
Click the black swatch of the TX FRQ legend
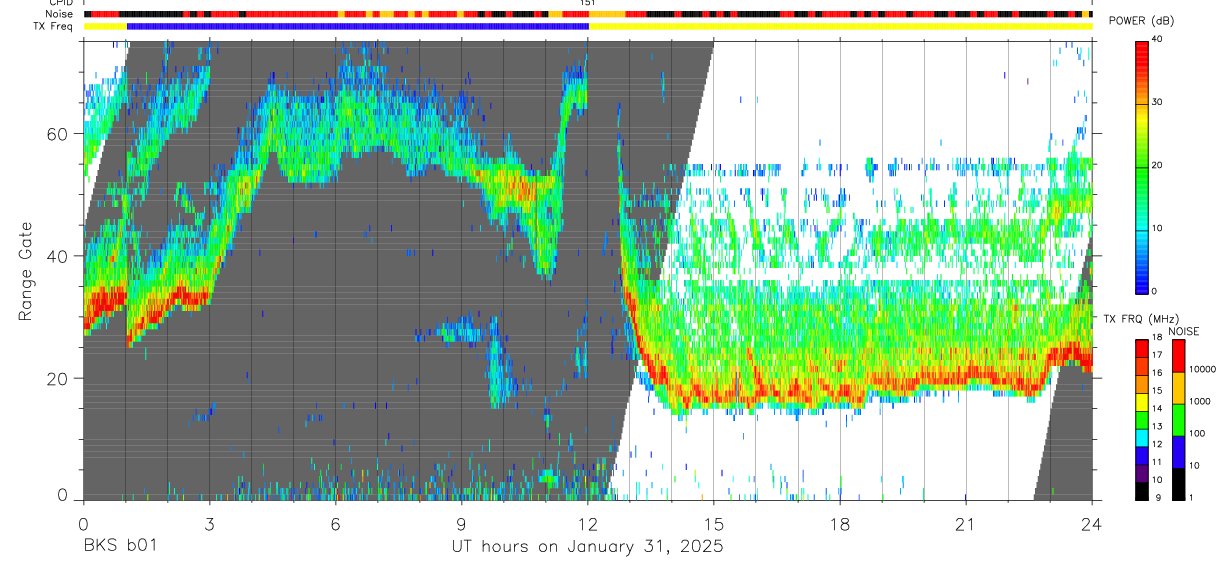pyautogui.click(x=1142, y=491)
